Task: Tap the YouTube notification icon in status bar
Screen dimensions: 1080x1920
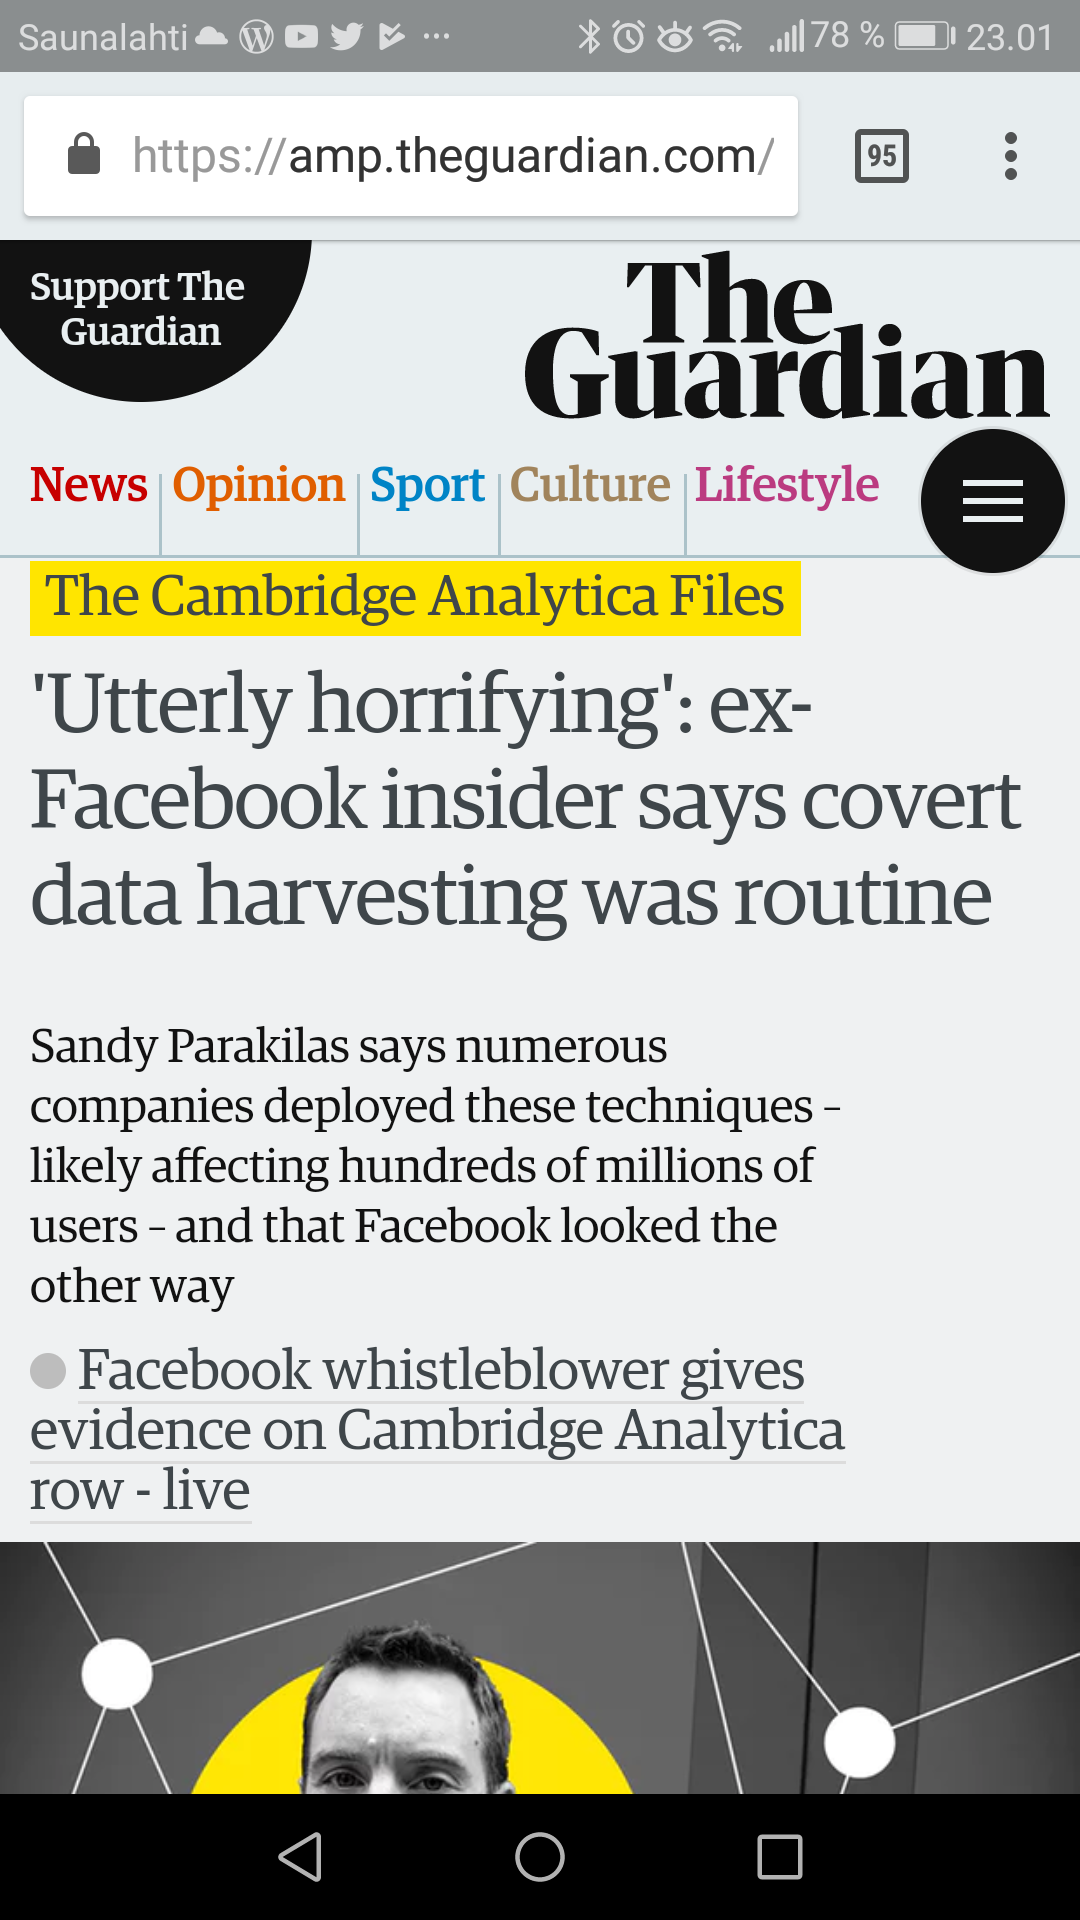Action: click(301, 37)
